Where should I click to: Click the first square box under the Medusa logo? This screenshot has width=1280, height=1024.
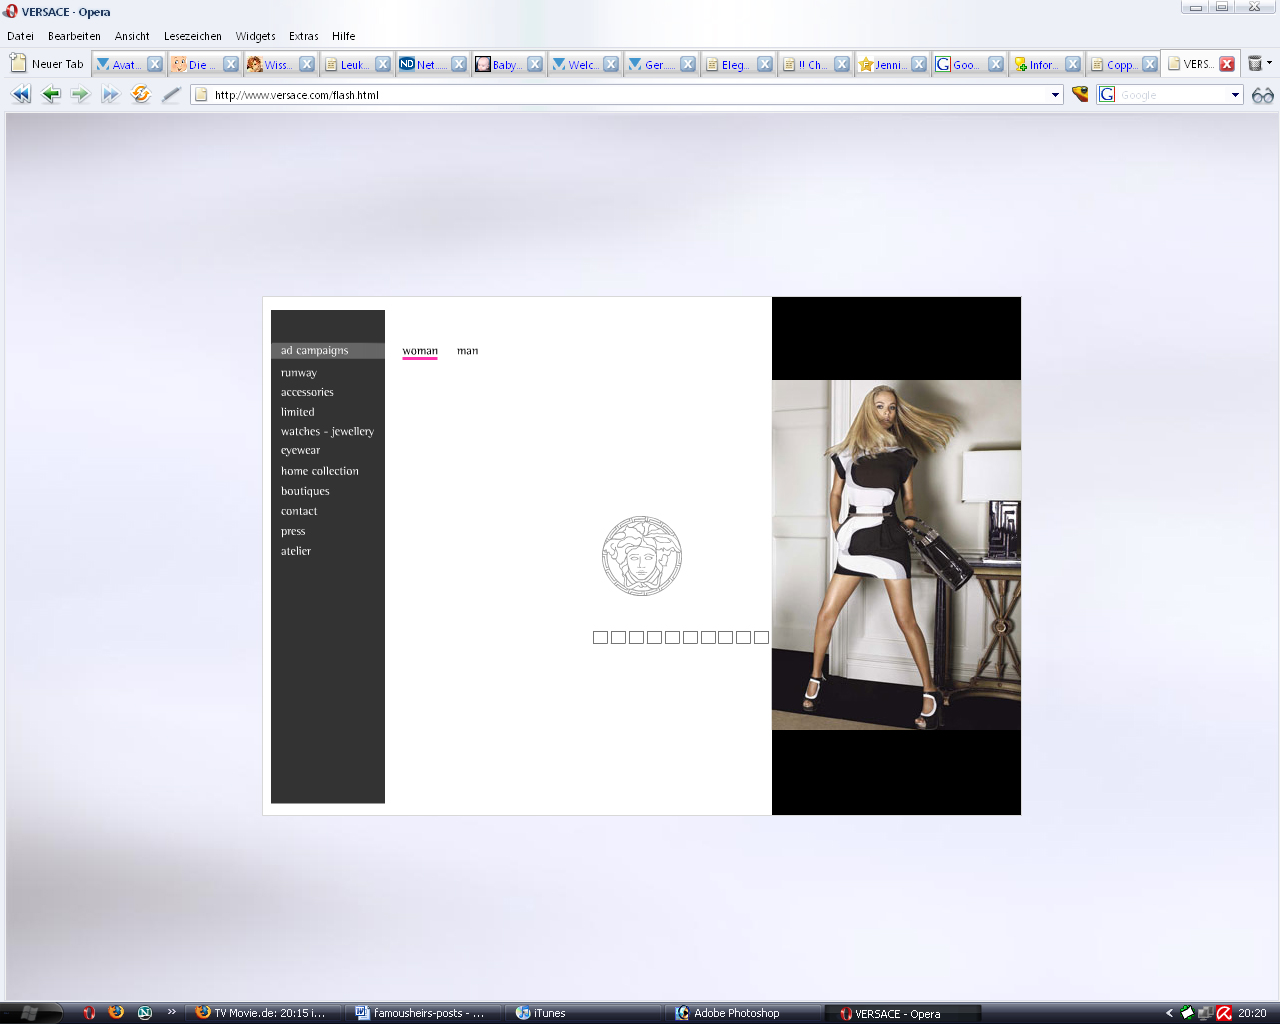600,637
